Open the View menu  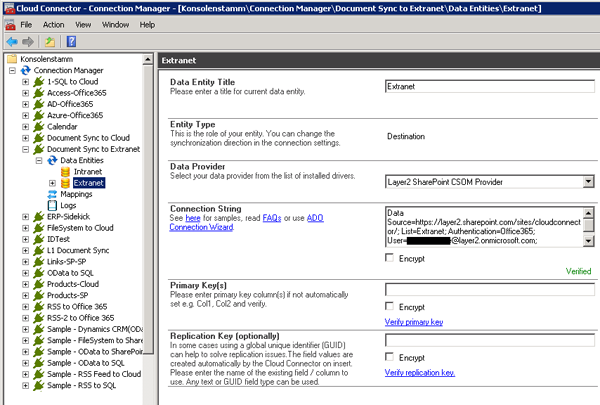(84, 24)
